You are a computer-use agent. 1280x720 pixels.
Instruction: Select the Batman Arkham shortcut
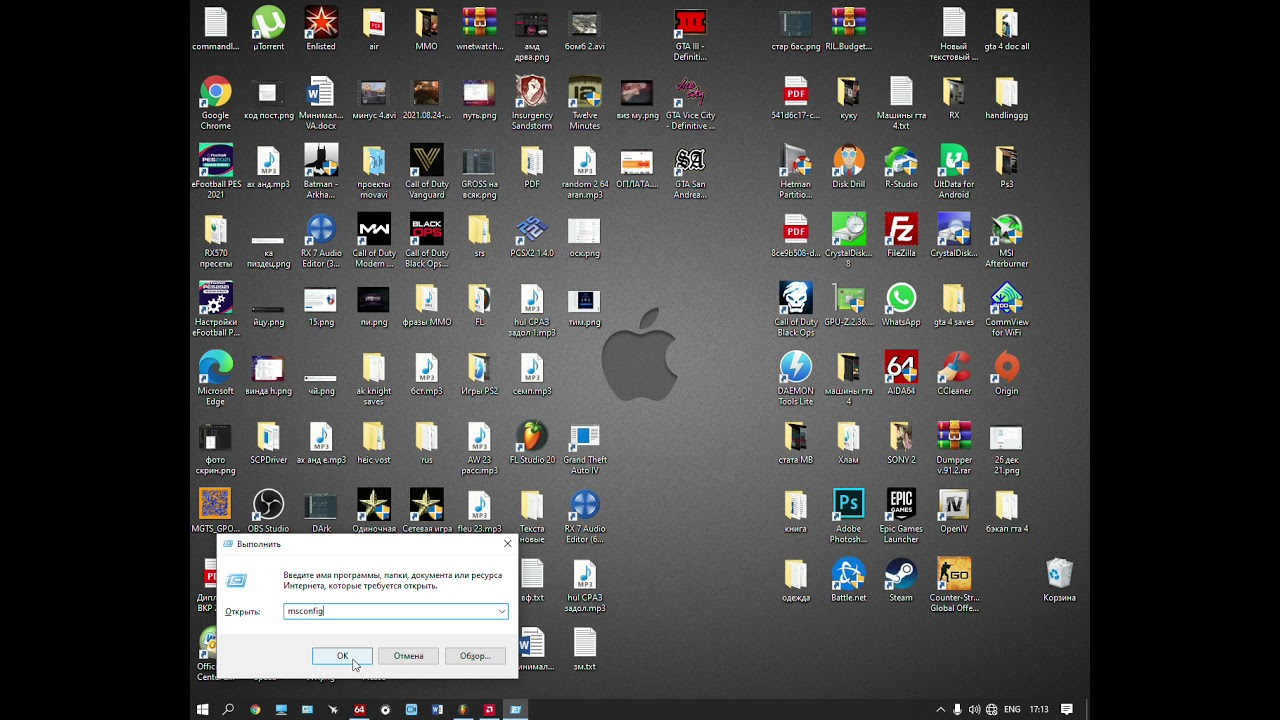pyautogui.click(x=321, y=172)
